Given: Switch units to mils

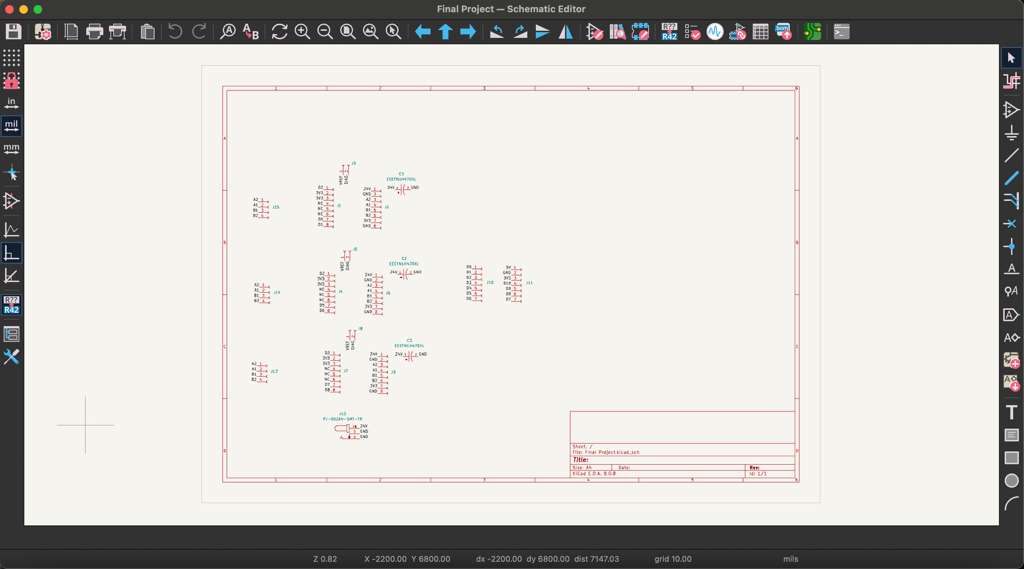Looking at the screenshot, I should (x=11, y=125).
